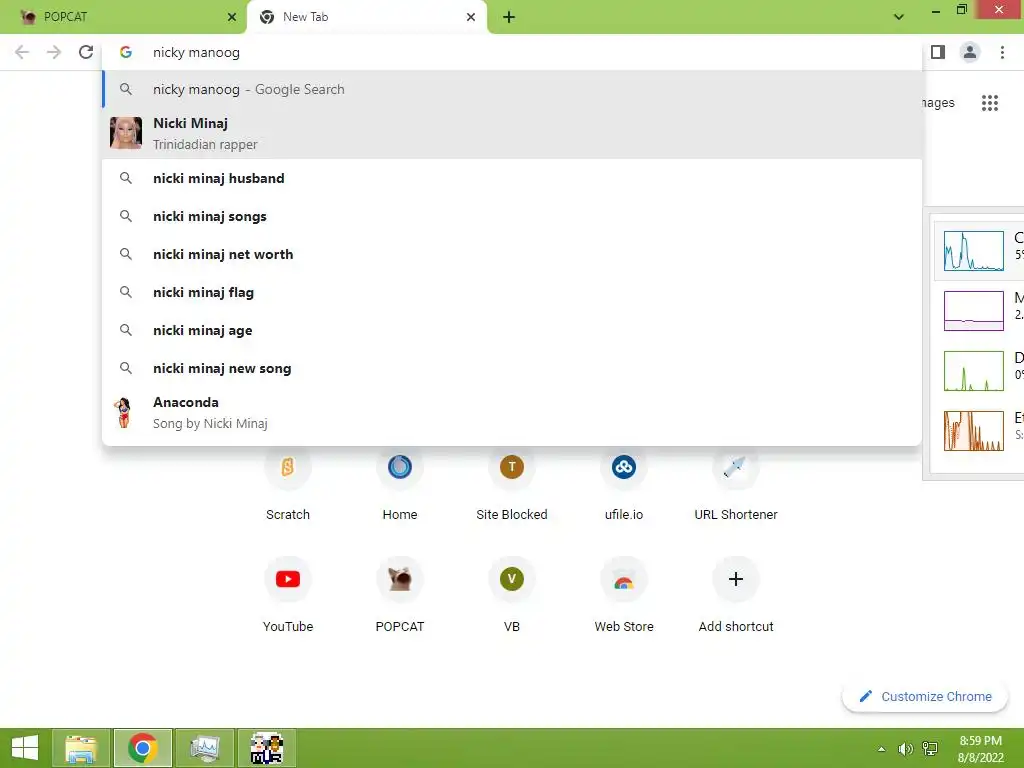The image size is (1024, 768).
Task: Click the network tray icon
Action: coord(930,749)
